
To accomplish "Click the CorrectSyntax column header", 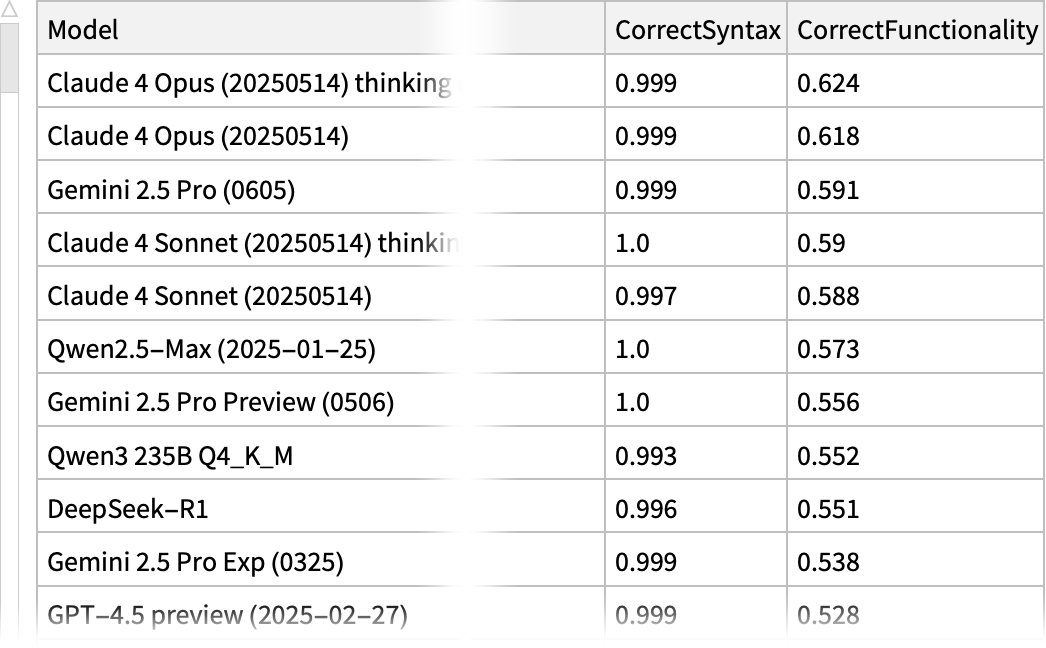I will click(697, 30).
